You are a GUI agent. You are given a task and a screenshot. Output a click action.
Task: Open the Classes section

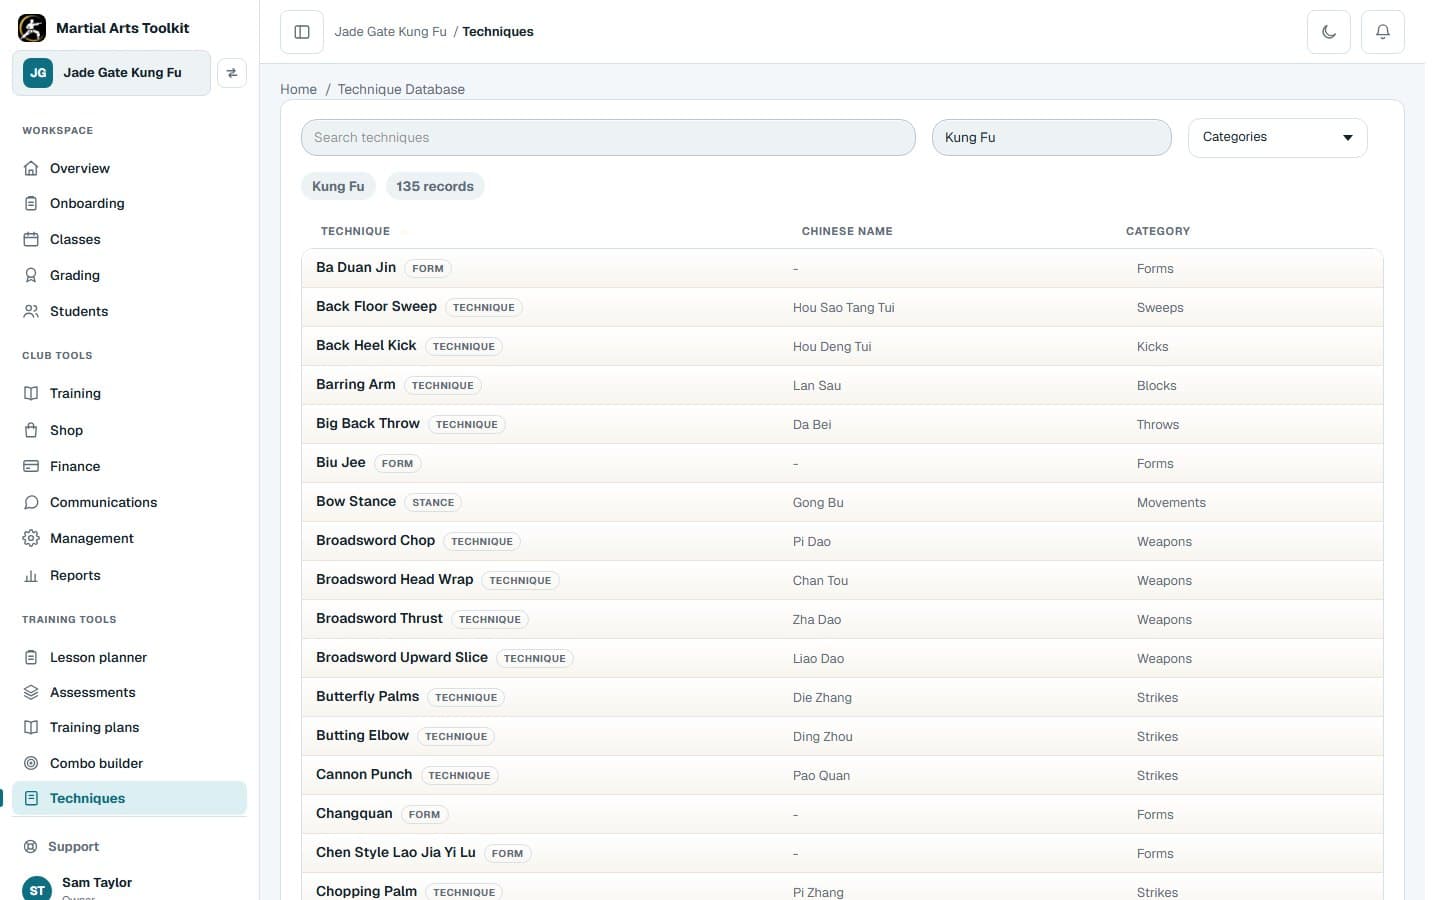point(129,239)
